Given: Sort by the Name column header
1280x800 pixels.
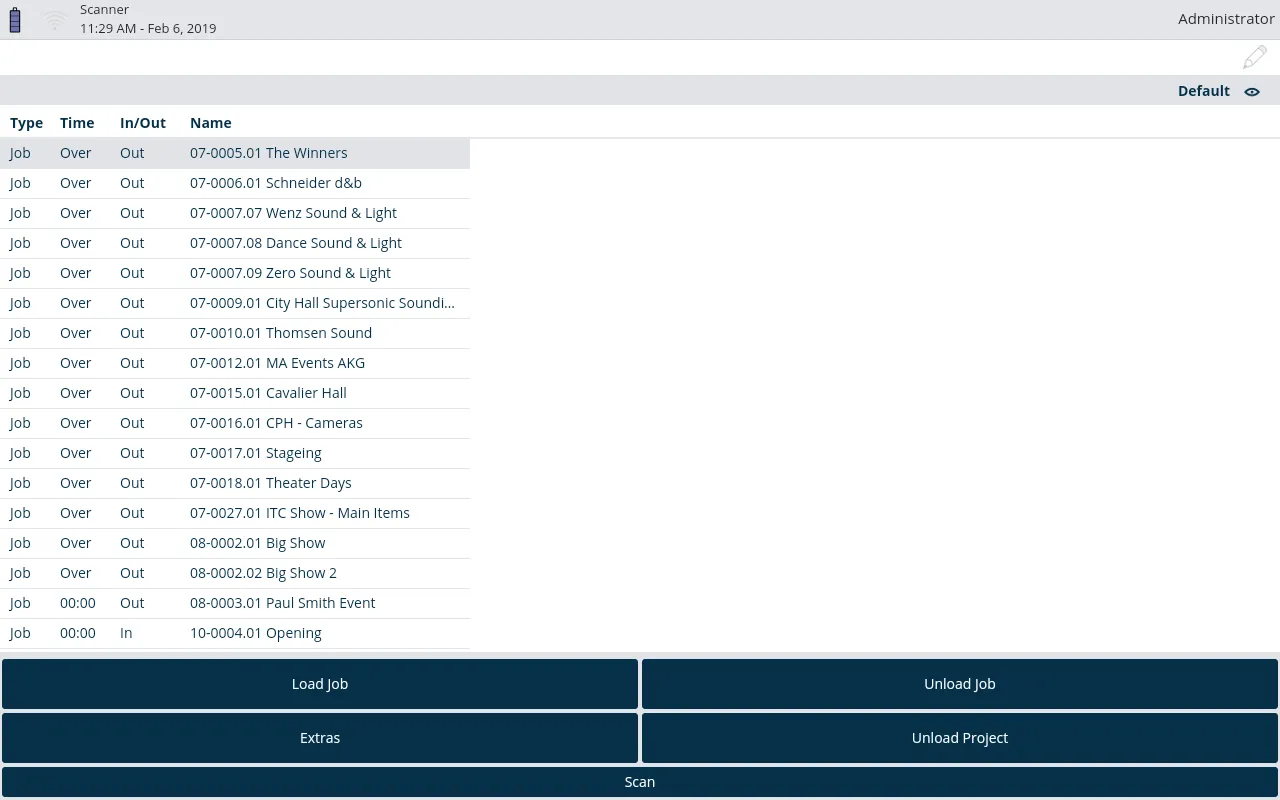Looking at the screenshot, I should coord(211,123).
